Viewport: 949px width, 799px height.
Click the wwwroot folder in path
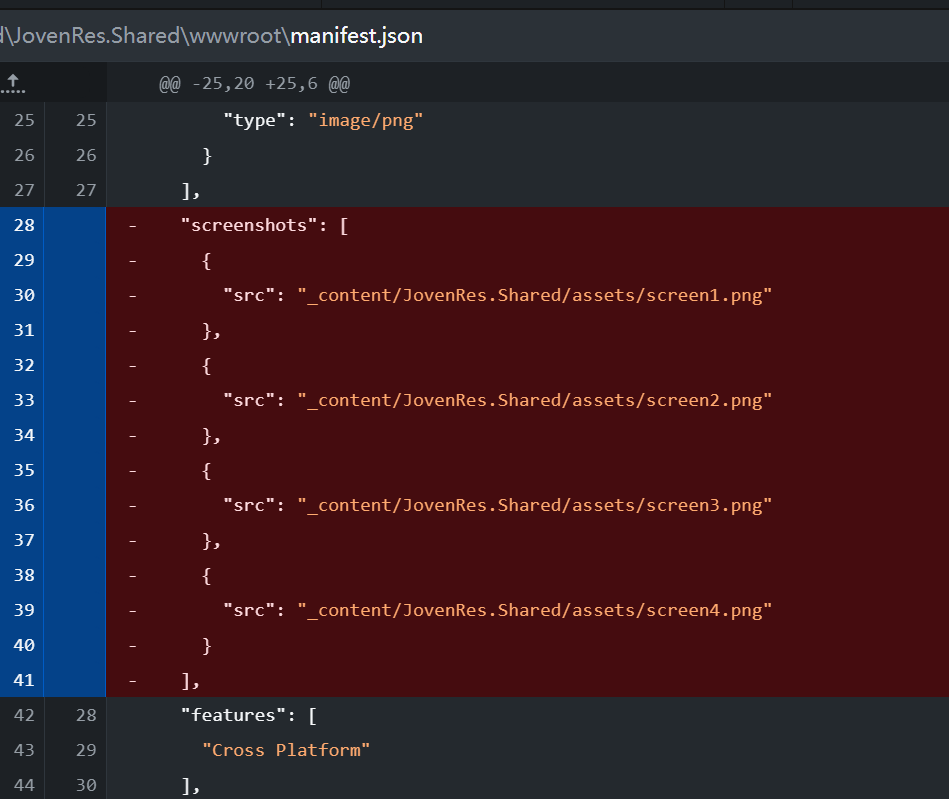pyautogui.click(x=236, y=36)
